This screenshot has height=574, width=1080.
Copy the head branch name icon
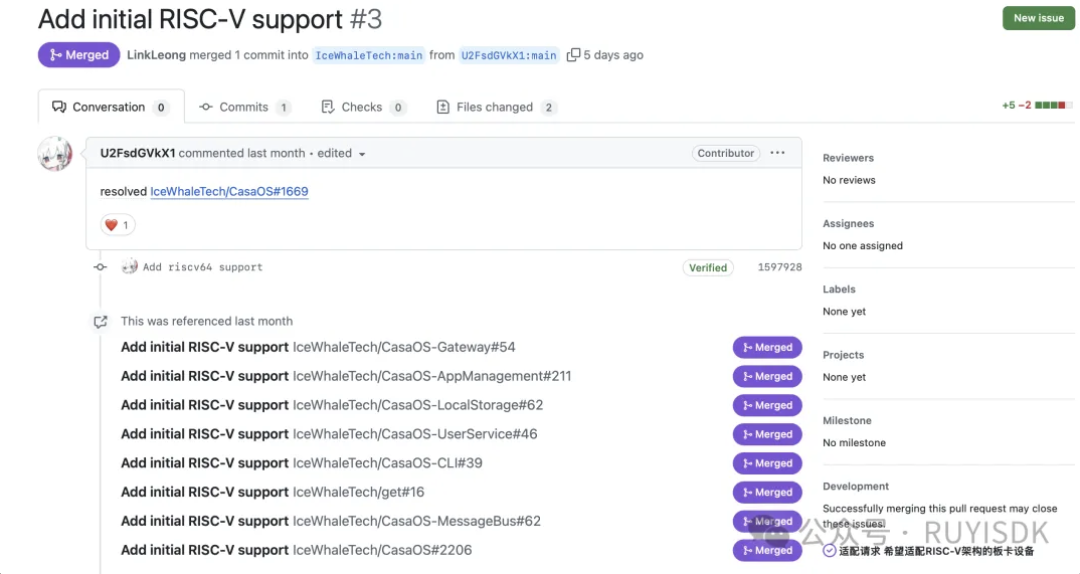[573, 55]
